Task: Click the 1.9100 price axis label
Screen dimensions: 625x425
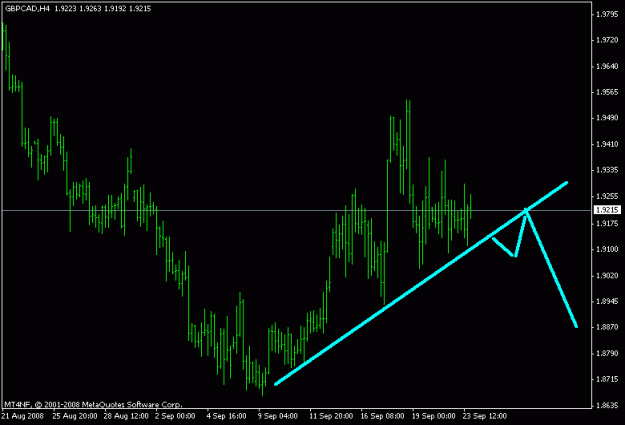Action: click(607, 249)
